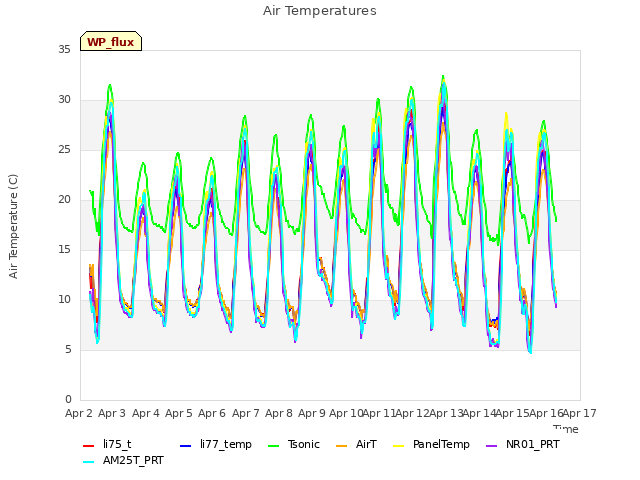Click the green Tsonic legend swatch
This screenshot has height=480, width=640.
[273, 445]
